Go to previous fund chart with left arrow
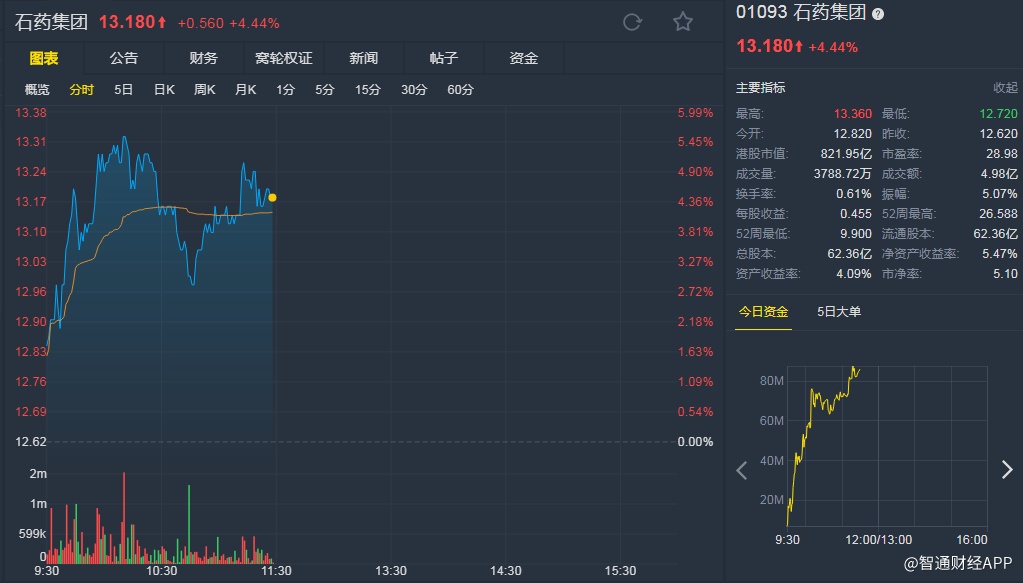Screen dimensions: 1023x583 [742, 470]
